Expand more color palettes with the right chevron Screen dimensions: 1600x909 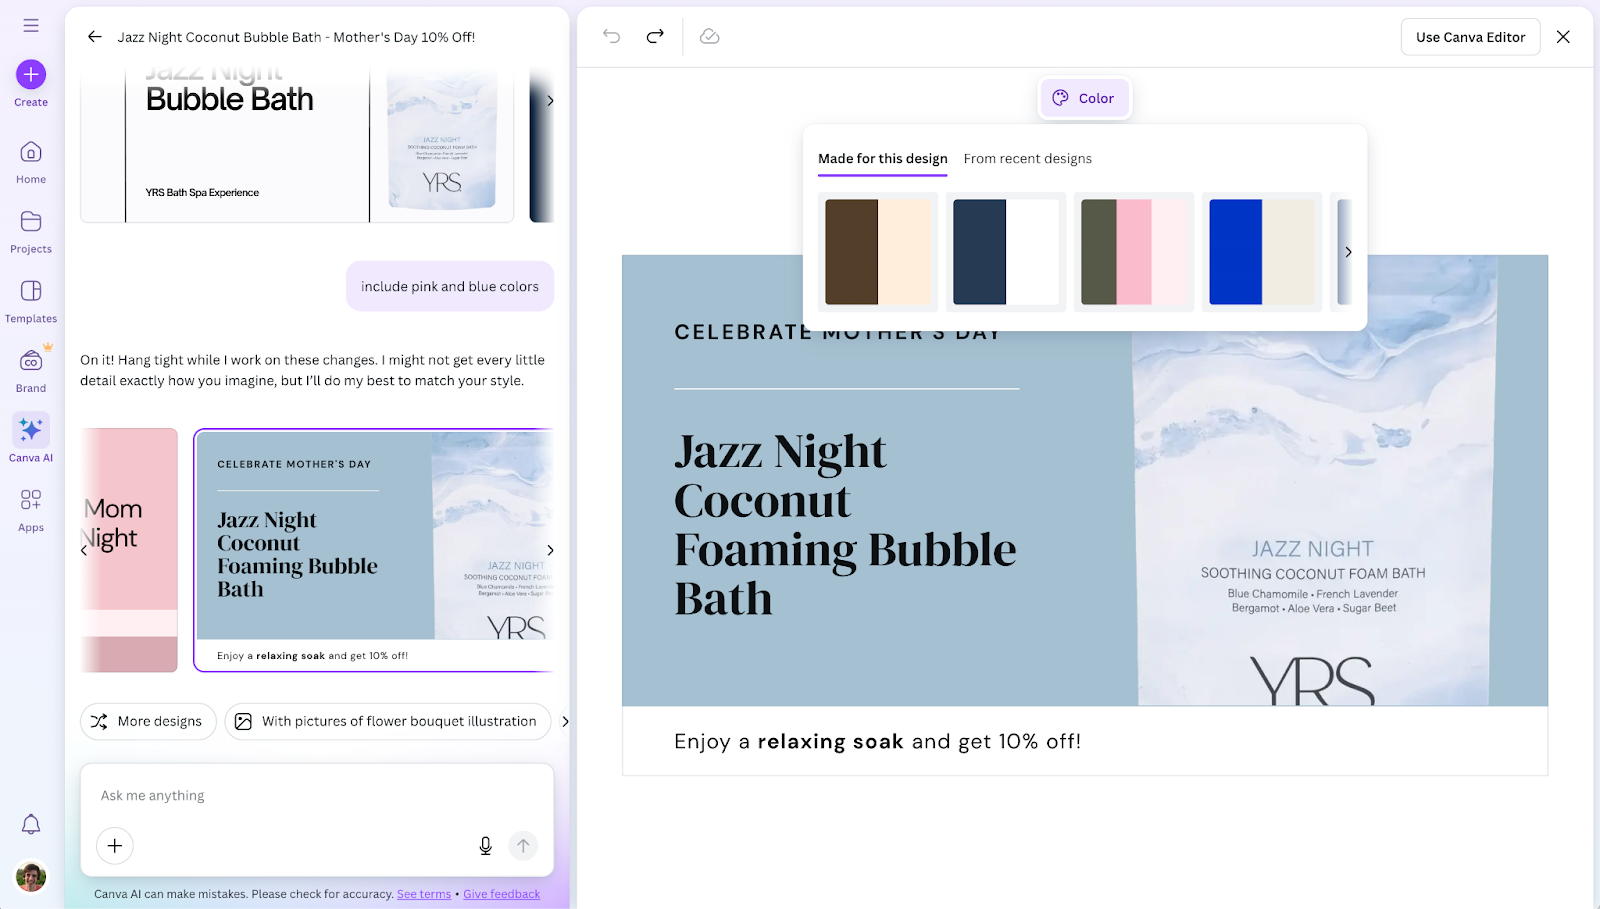click(1347, 252)
